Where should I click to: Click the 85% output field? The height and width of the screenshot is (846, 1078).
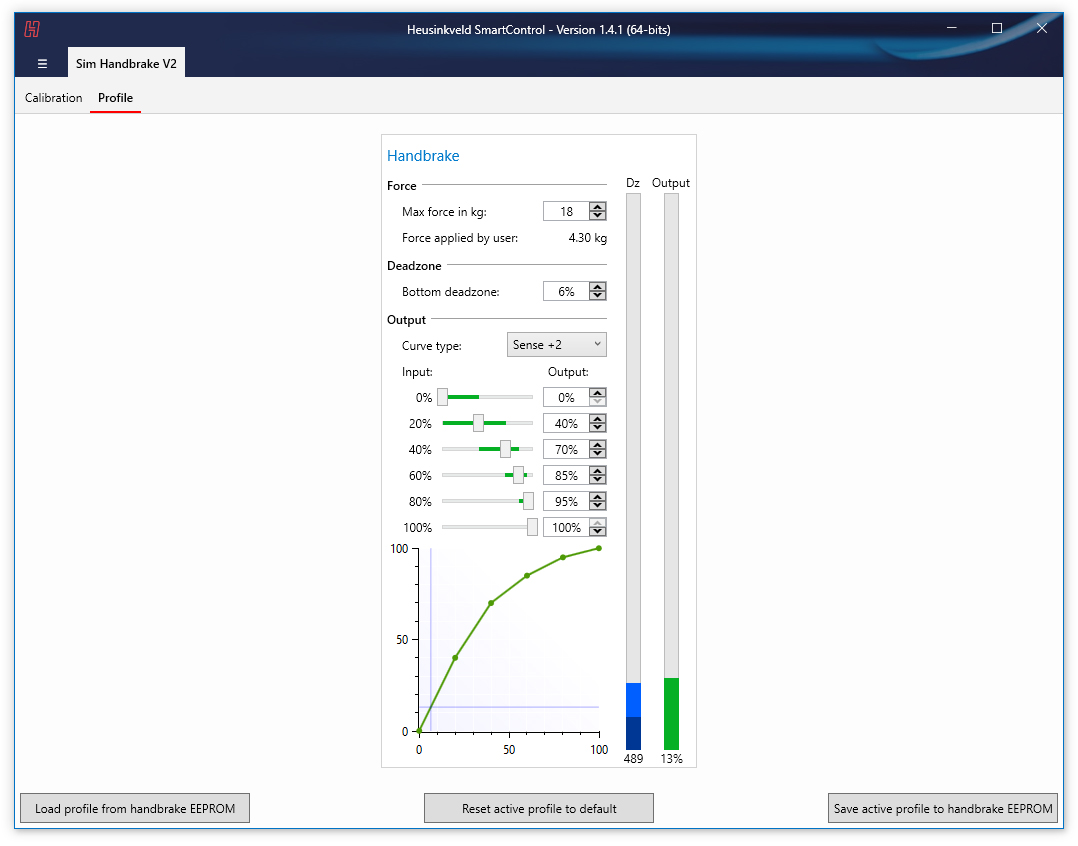click(x=566, y=476)
